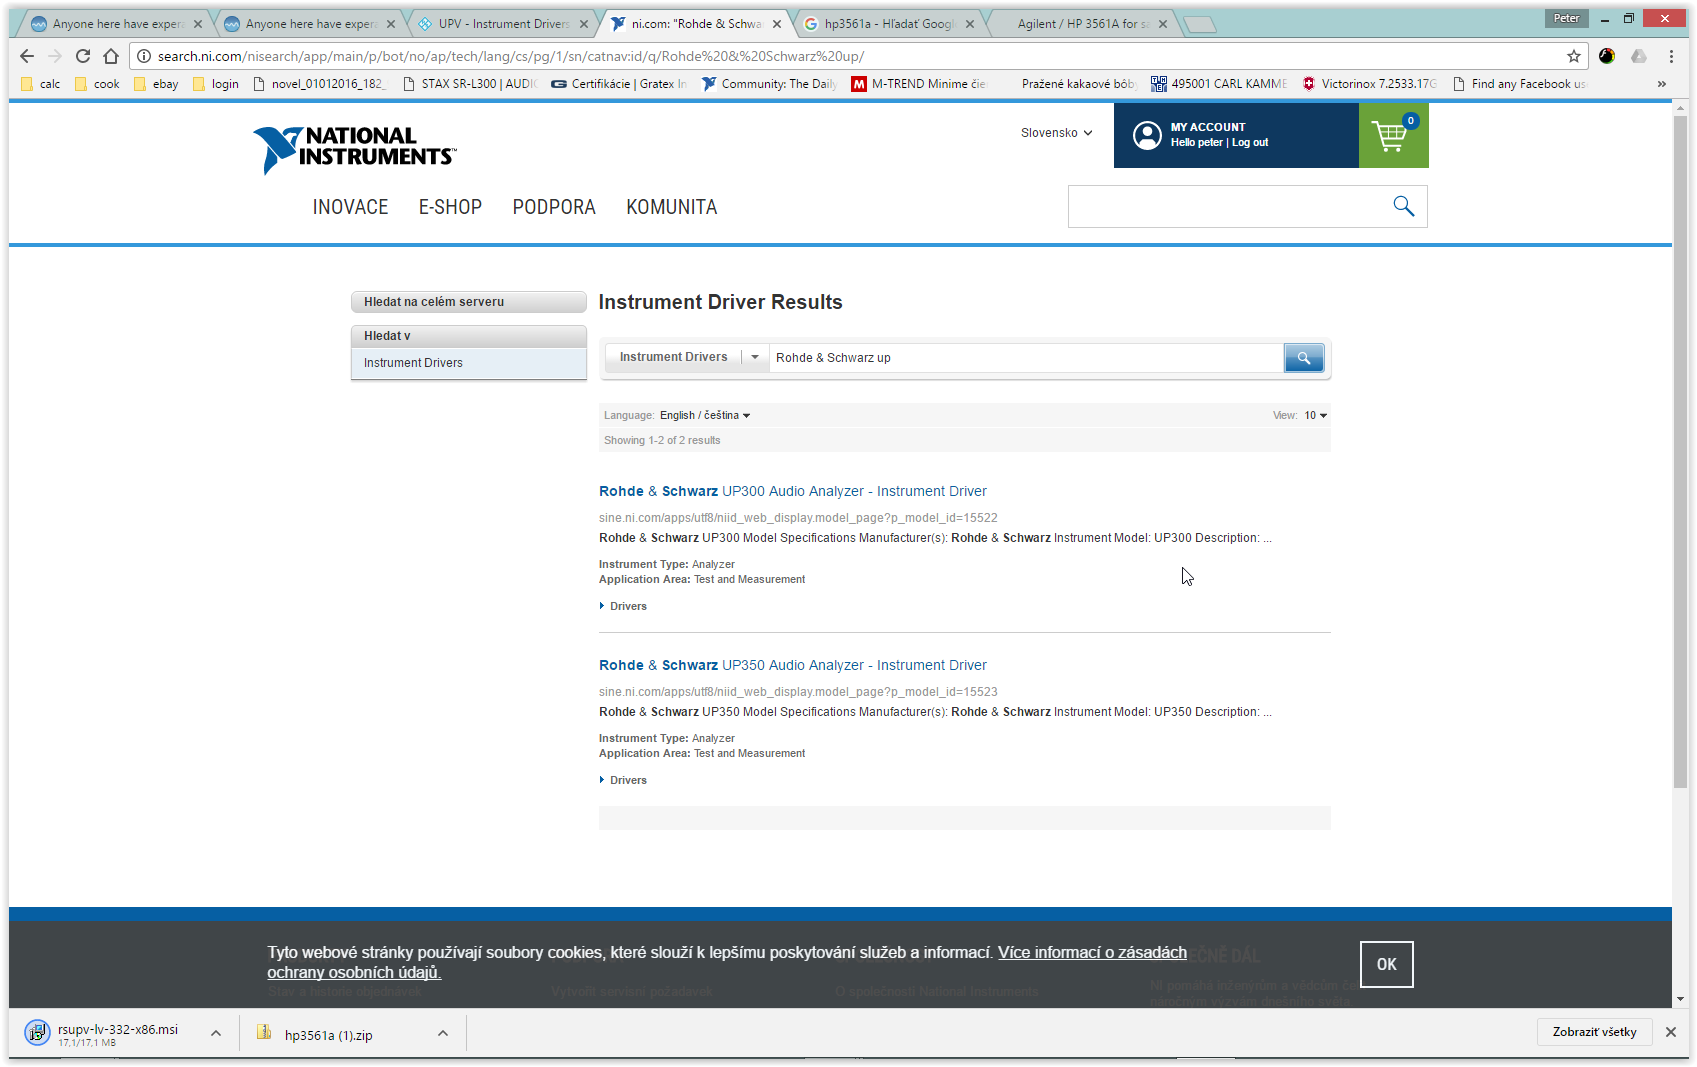Image resolution: width=1697 pixels, height=1067 pixels.
Task: Go forward with the browser forward arrow
Action: [55, 56]
